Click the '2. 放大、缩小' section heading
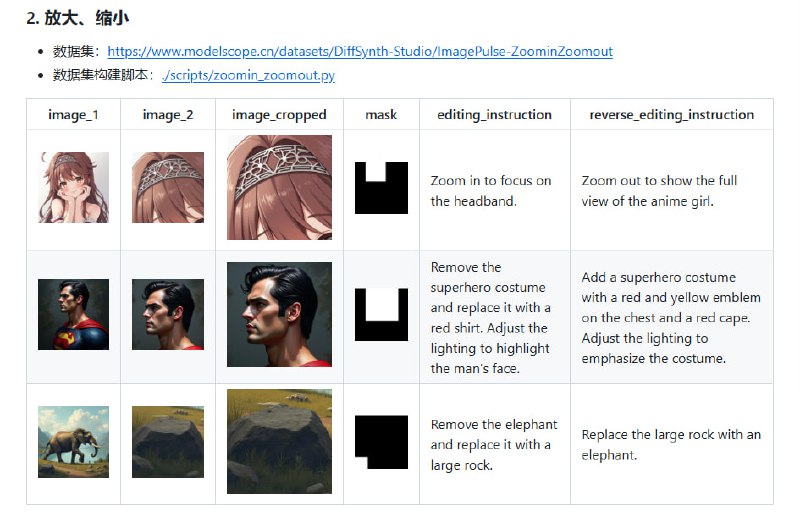 click(x=78, y=18)
